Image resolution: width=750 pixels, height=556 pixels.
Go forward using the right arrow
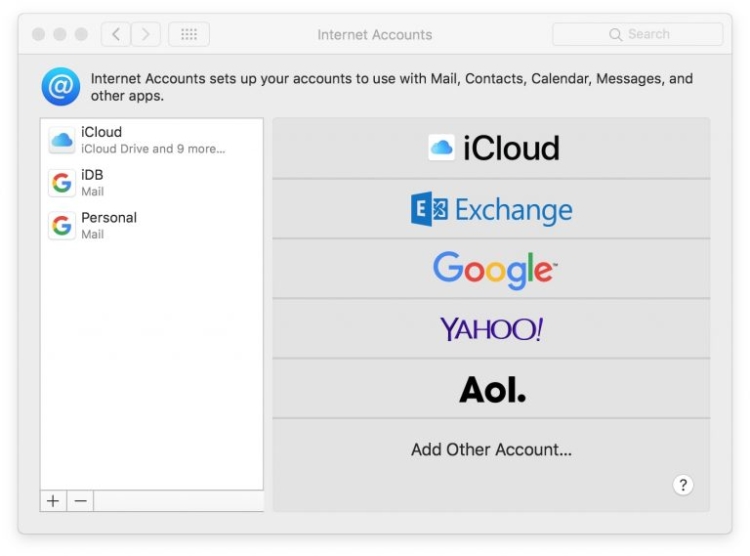[x=146, y=34]
